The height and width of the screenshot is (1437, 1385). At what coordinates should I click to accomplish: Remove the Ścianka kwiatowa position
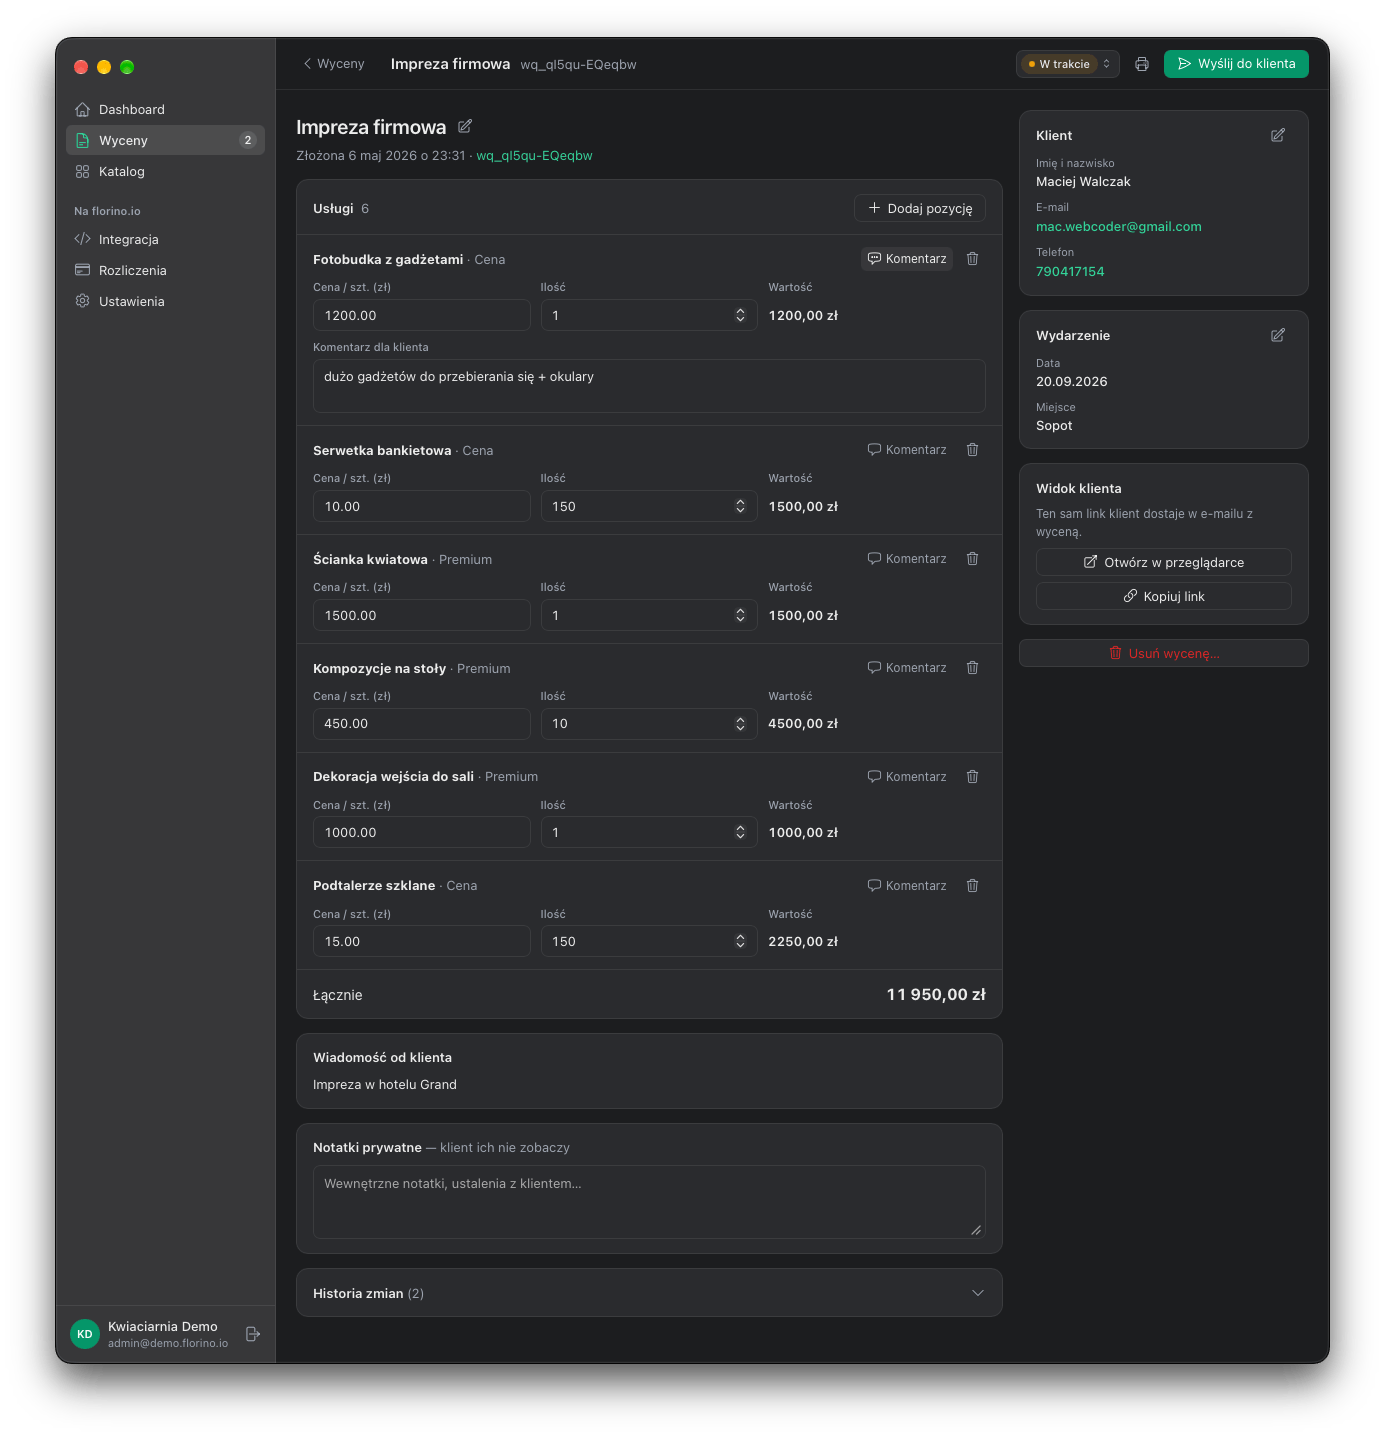click(x=972, y=559)
